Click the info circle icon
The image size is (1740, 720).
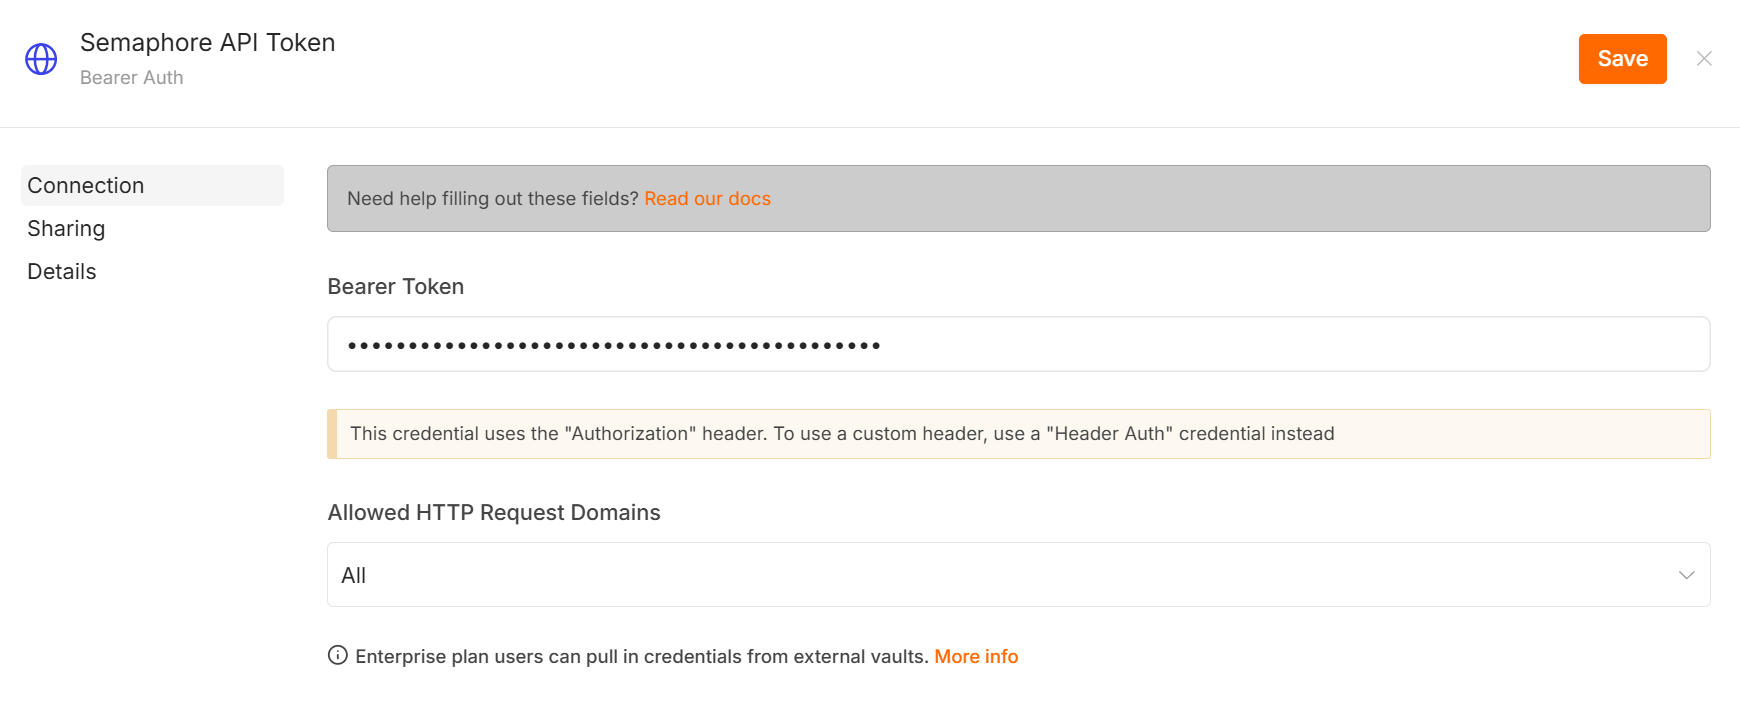click(338, 655)
